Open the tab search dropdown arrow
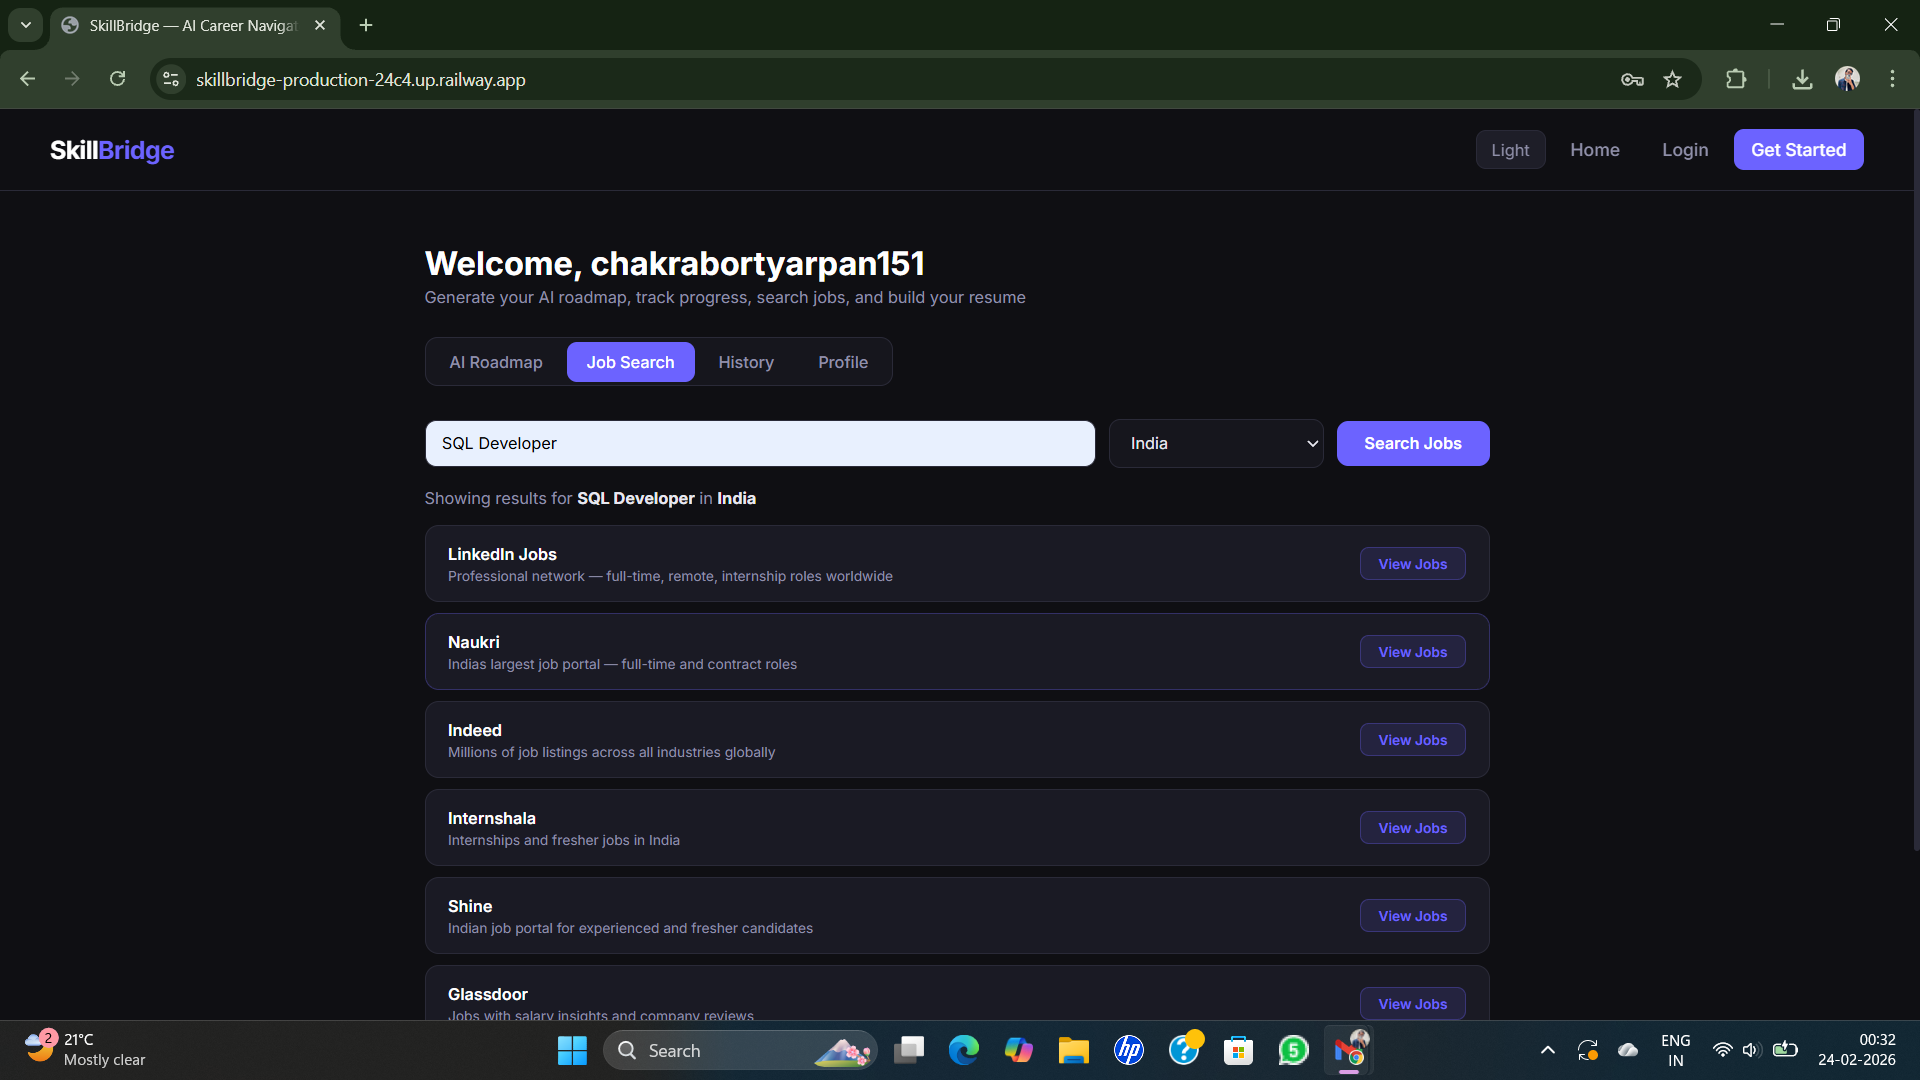Viewport: 1920px width, 1080px height. [x=26, y=25]
